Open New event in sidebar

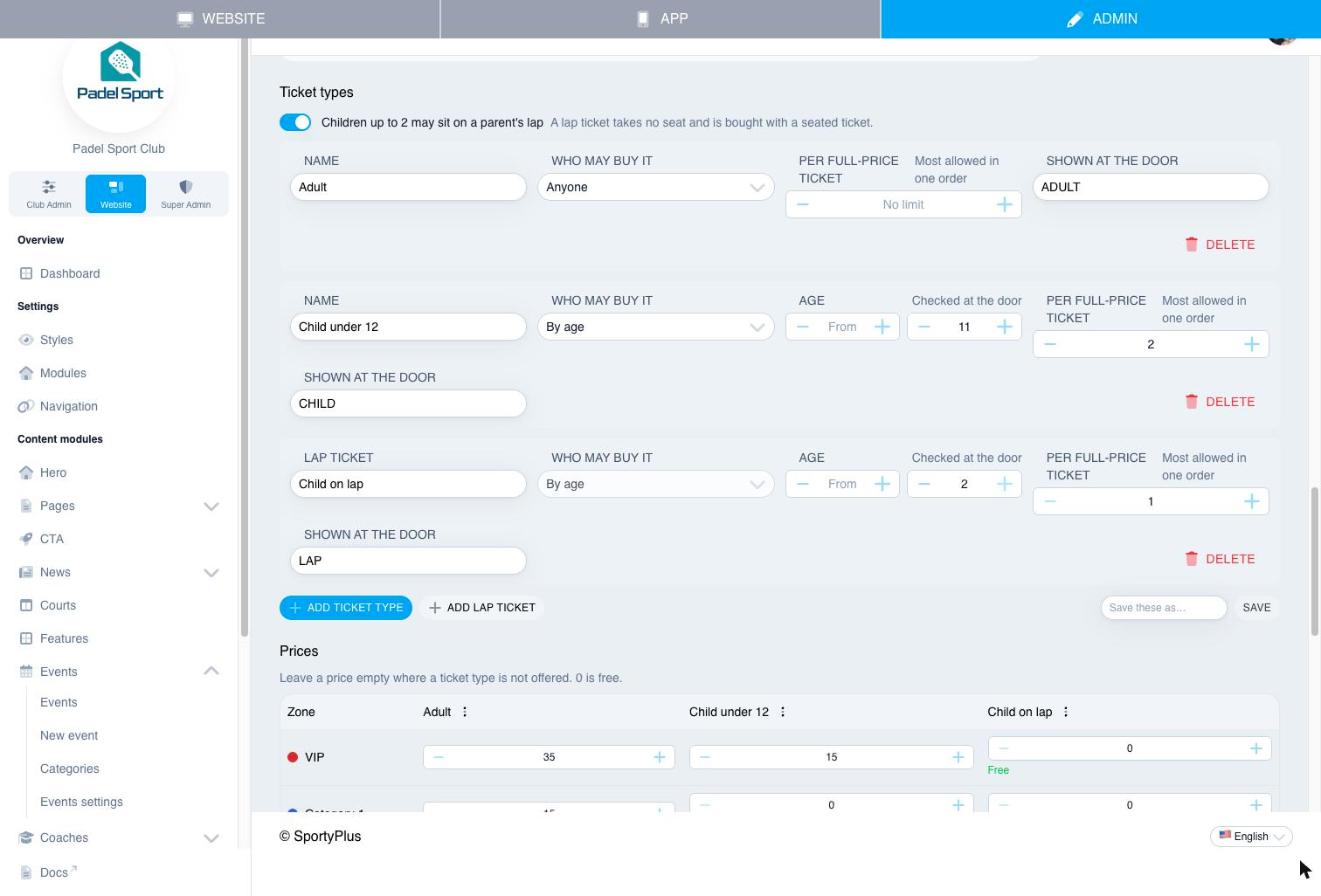(69, 736)
